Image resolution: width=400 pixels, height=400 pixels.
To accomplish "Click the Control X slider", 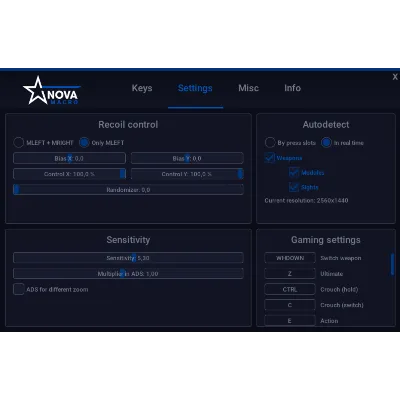I will point(69,174).
